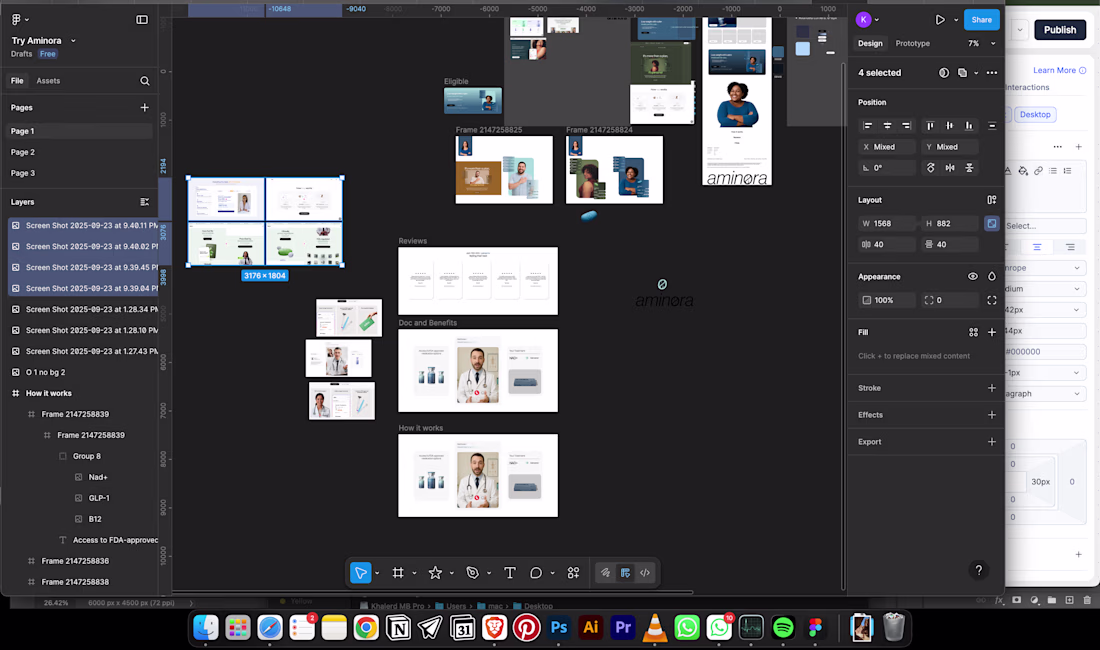Click the opacity 100% field
This screenshot has width=1100, height=650.
[x=887, y=300]
